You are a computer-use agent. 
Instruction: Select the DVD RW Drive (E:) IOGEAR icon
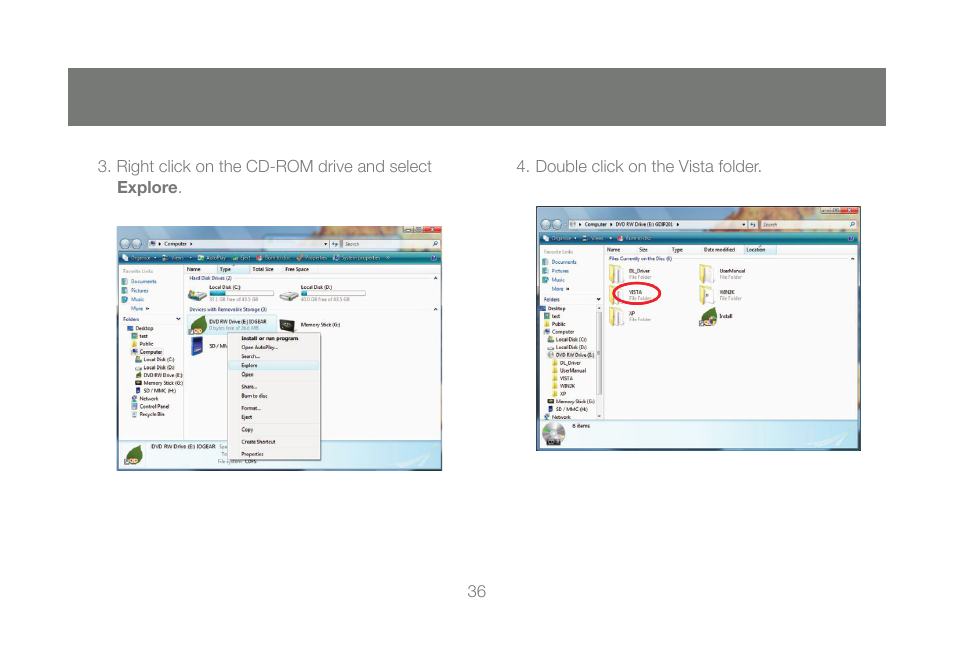tap(198, 325)
